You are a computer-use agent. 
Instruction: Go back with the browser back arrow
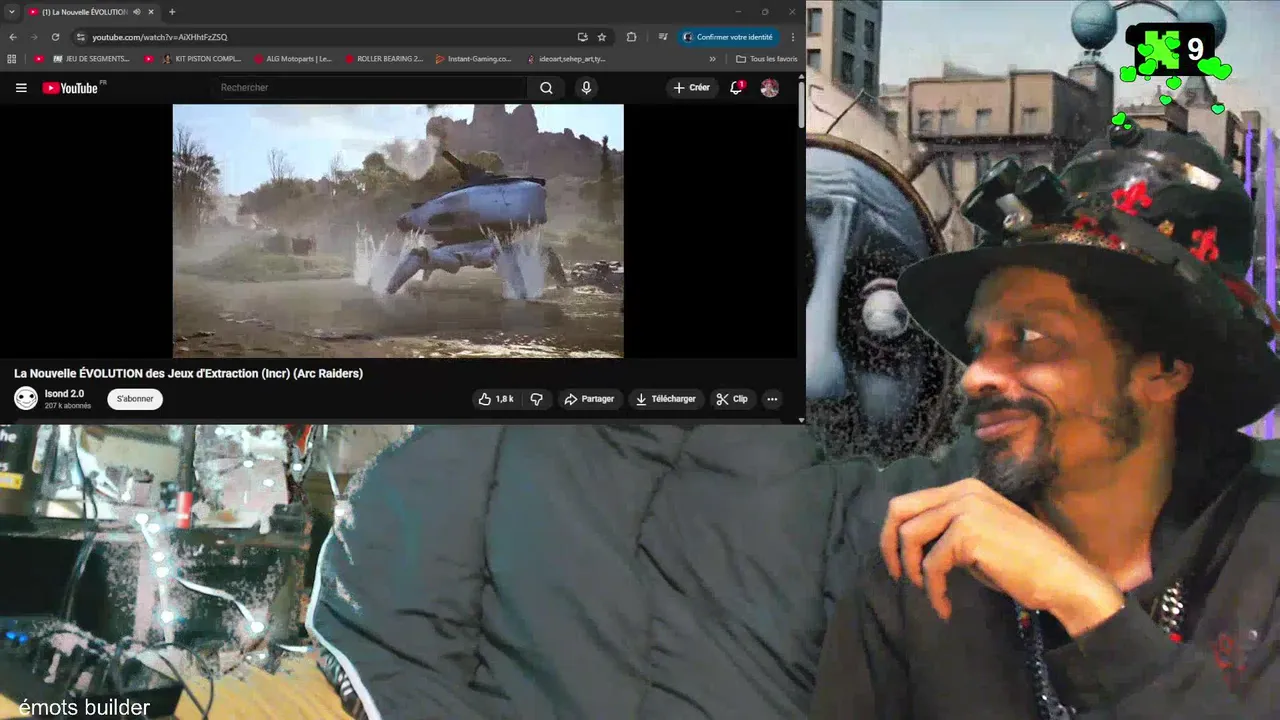coord(13,37)
